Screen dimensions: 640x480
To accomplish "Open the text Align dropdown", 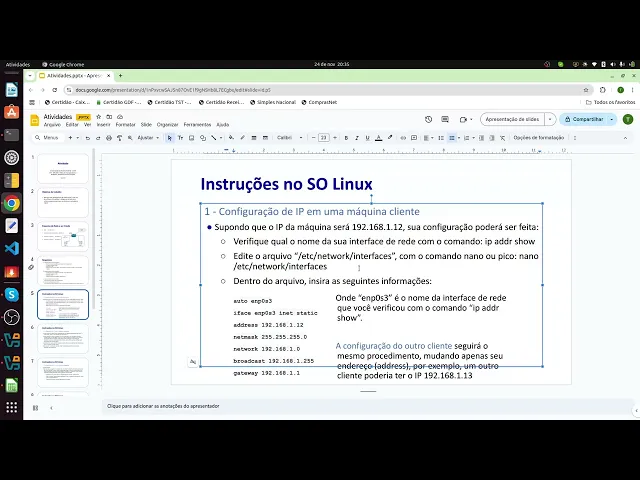I will pos(428,138).
